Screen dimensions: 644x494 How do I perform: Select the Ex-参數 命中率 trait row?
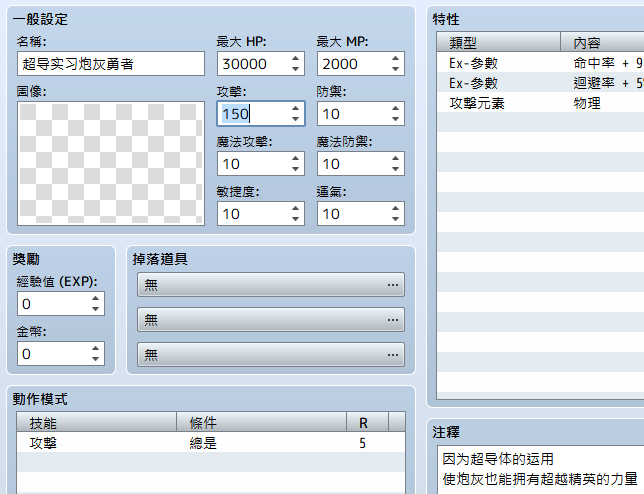540,63
